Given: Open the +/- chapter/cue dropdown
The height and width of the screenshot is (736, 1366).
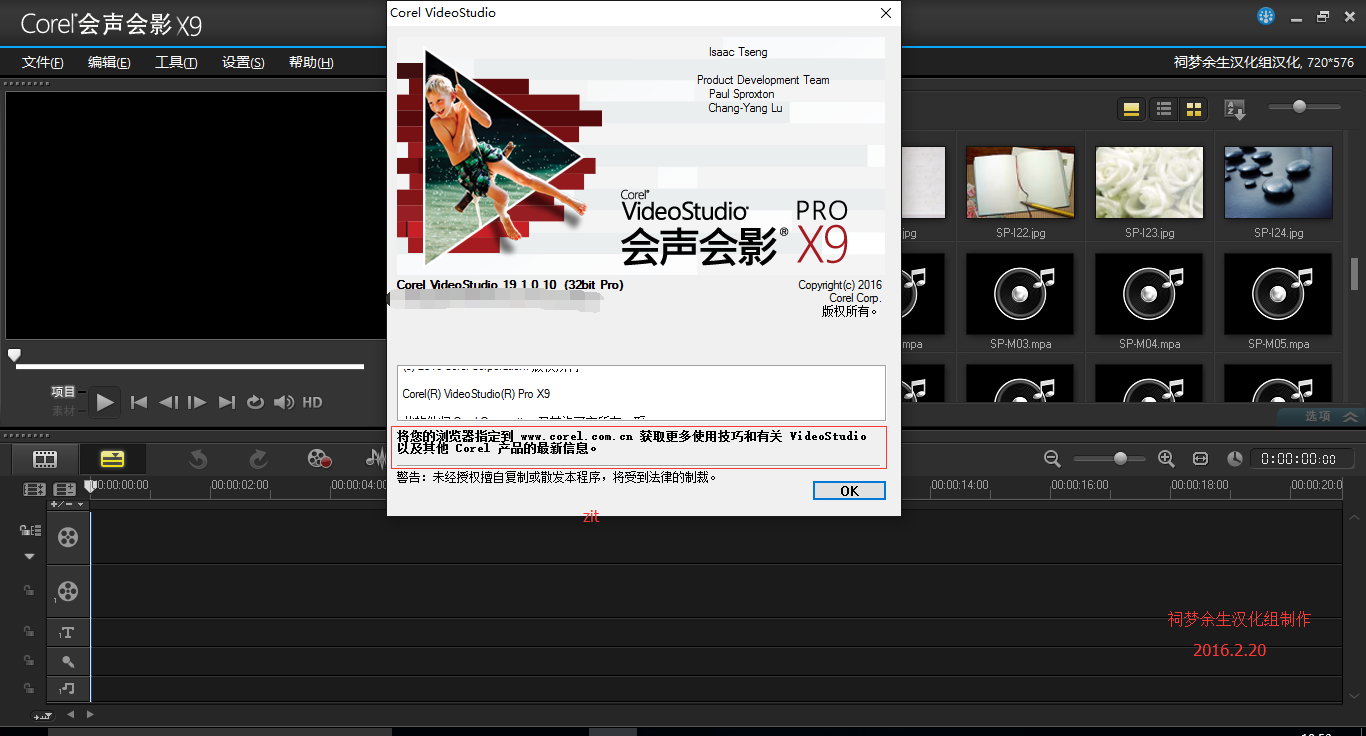Looking at the screenshot, I should pyautogui.click(x=68, y=504).
